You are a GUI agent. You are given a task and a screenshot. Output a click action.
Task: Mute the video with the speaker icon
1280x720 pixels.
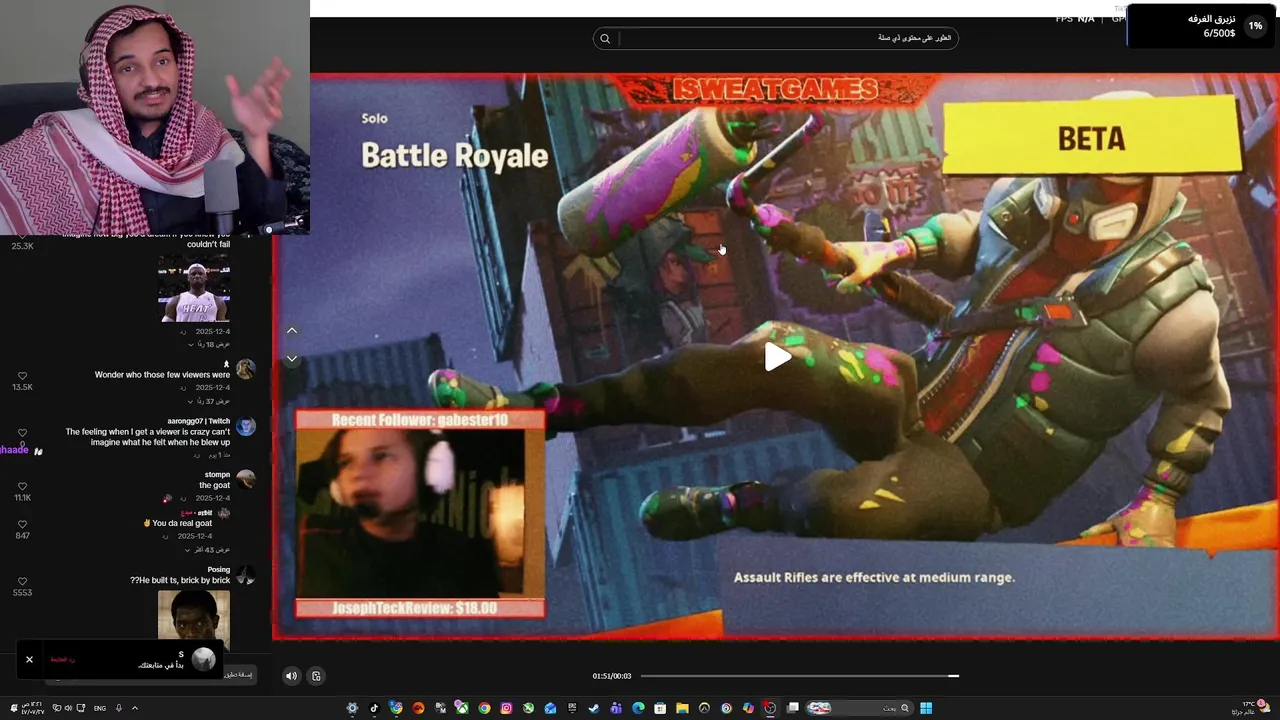coord(291,676)
